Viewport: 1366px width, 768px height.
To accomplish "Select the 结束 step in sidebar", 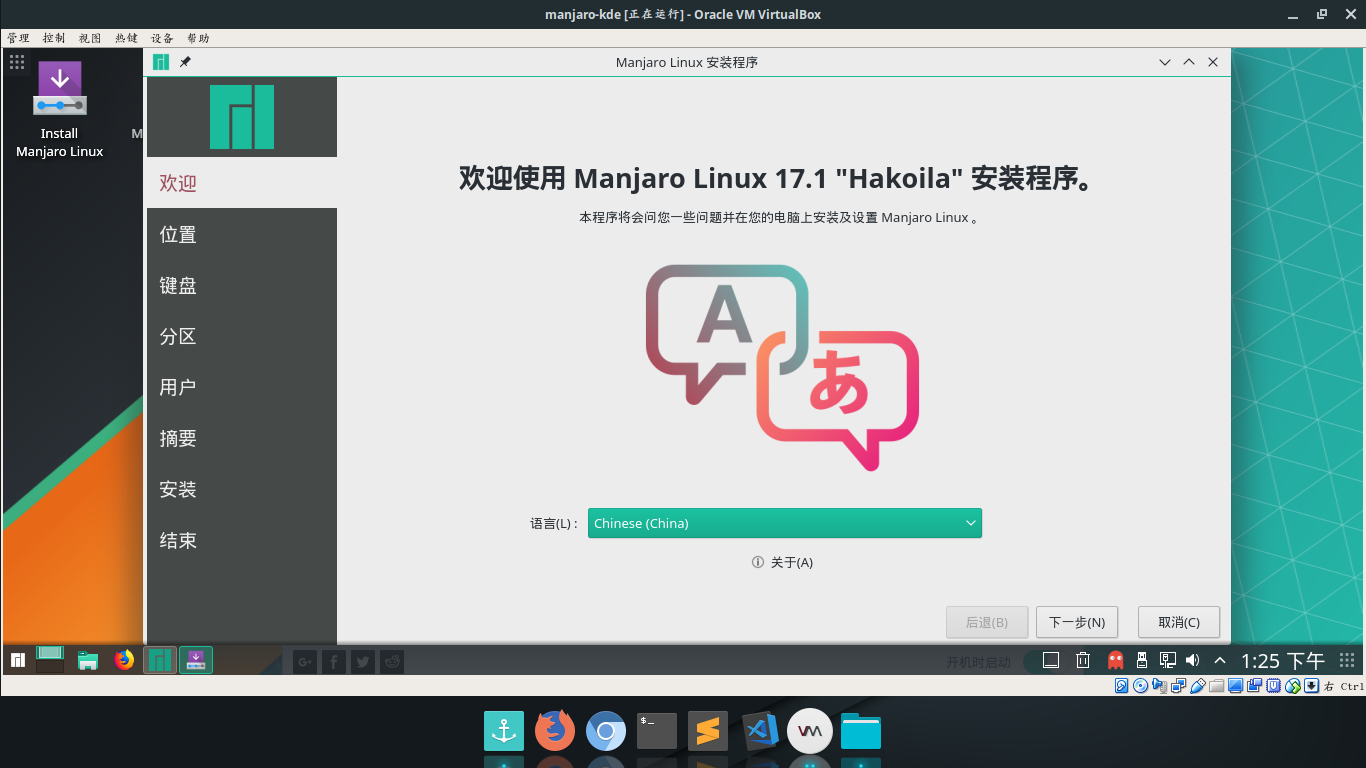I will (x=242, y=540).
